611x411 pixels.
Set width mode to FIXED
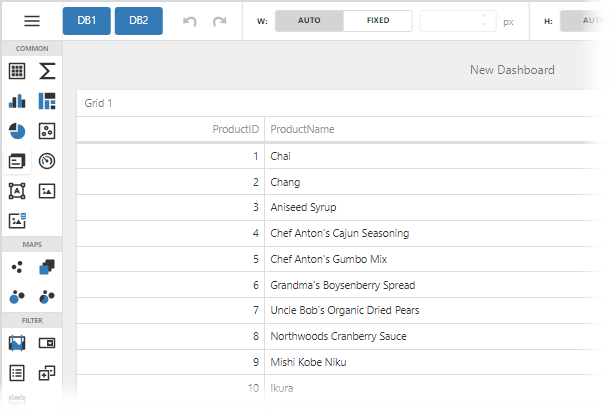(378, 21)
